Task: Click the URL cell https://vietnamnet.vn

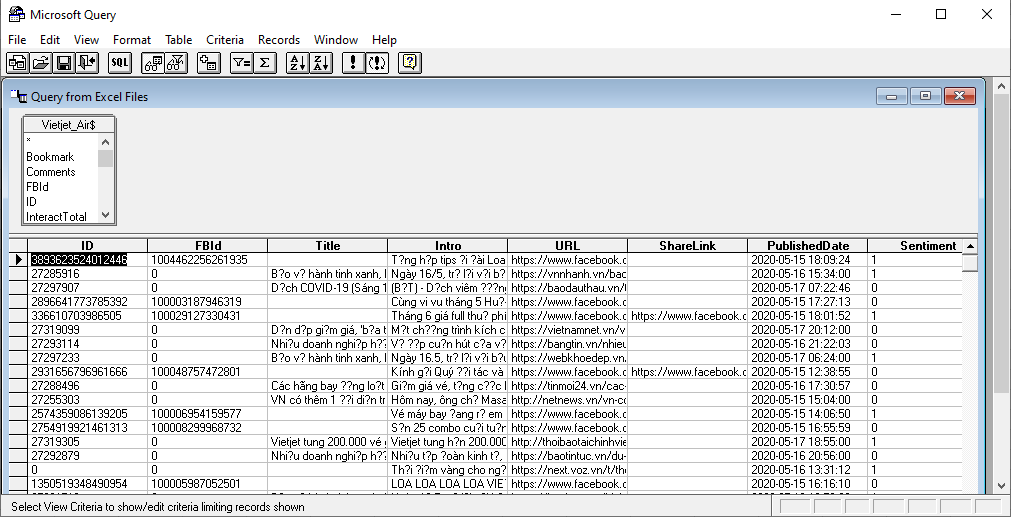Action: (567, 330)
